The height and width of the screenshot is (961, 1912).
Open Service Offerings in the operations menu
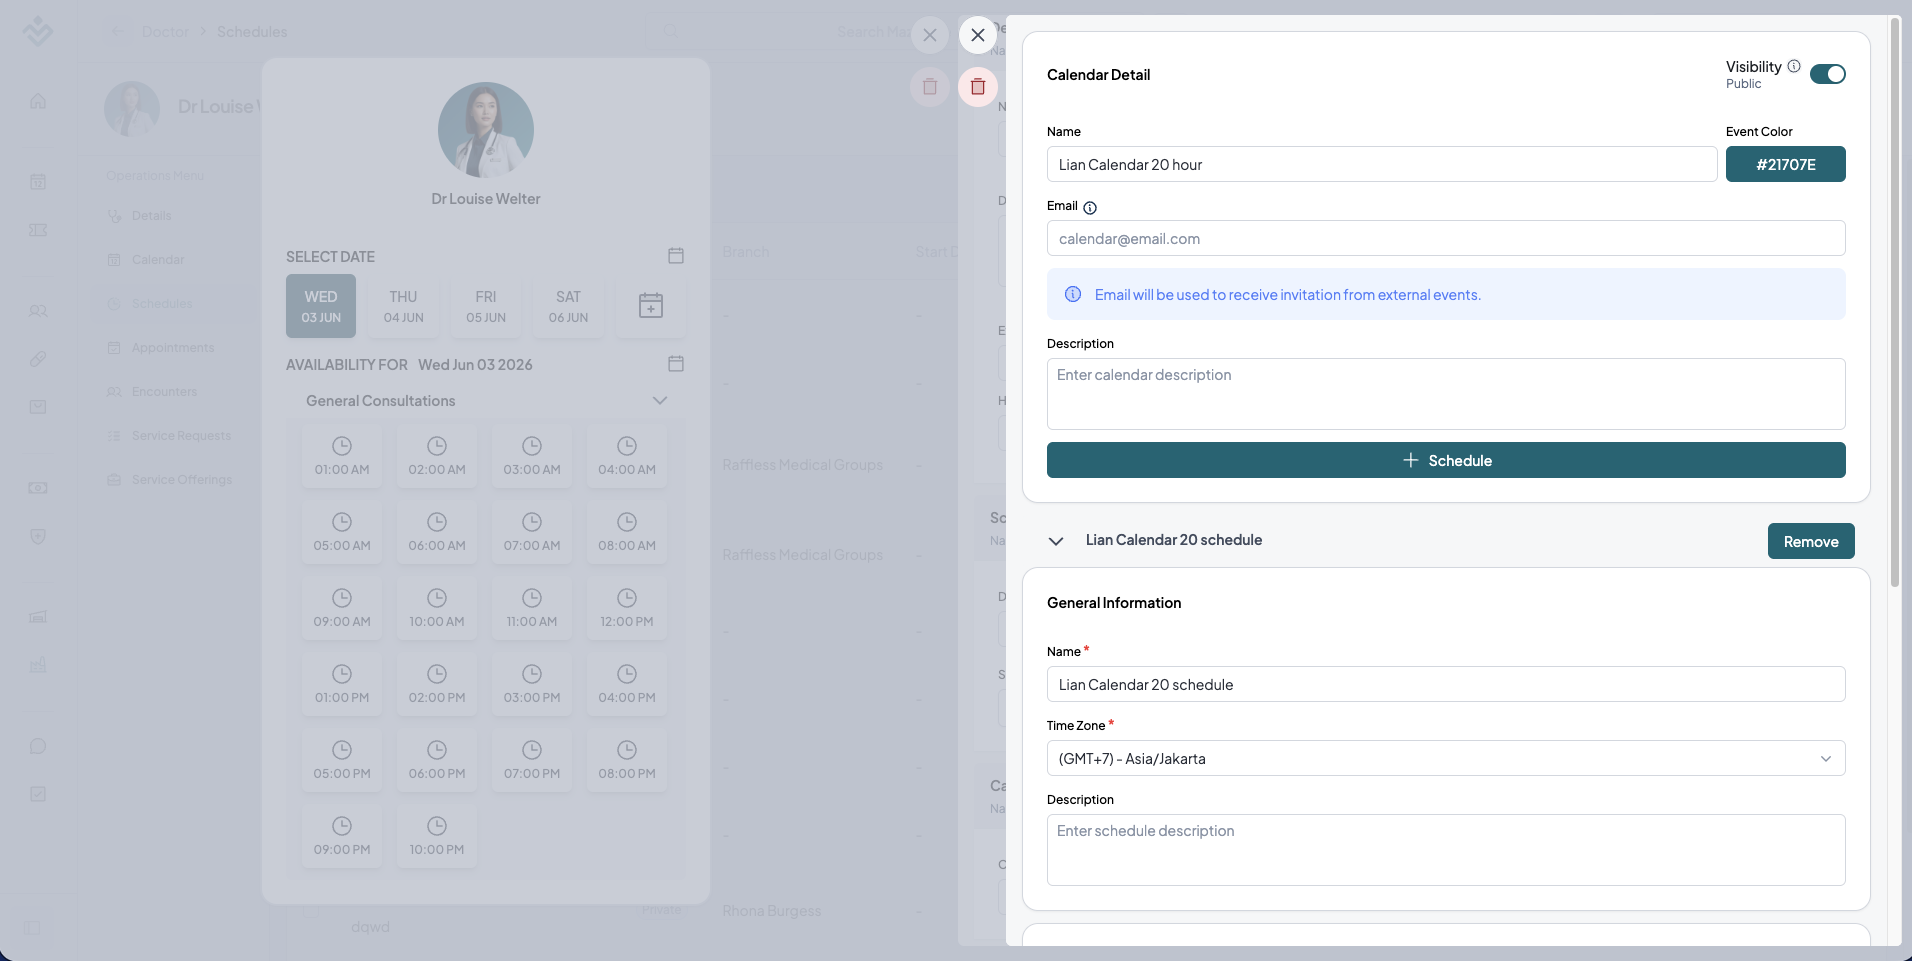click(x=182, y=480)
